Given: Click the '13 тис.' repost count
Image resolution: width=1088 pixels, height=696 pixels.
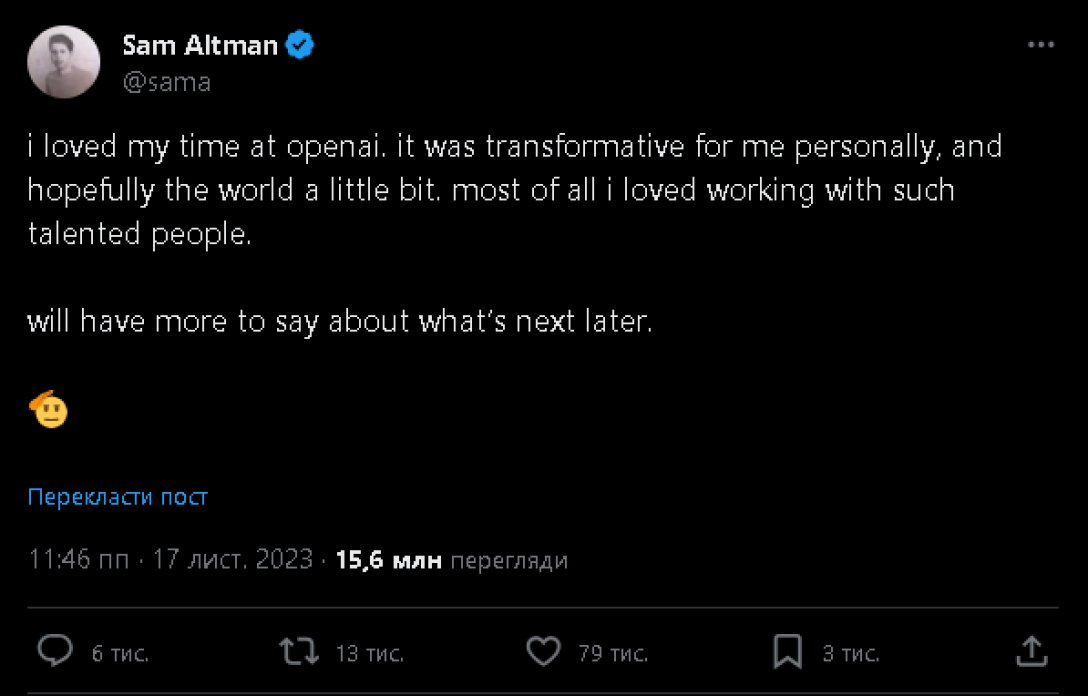Looking at the screenshot, I should (x=369, y=654).
